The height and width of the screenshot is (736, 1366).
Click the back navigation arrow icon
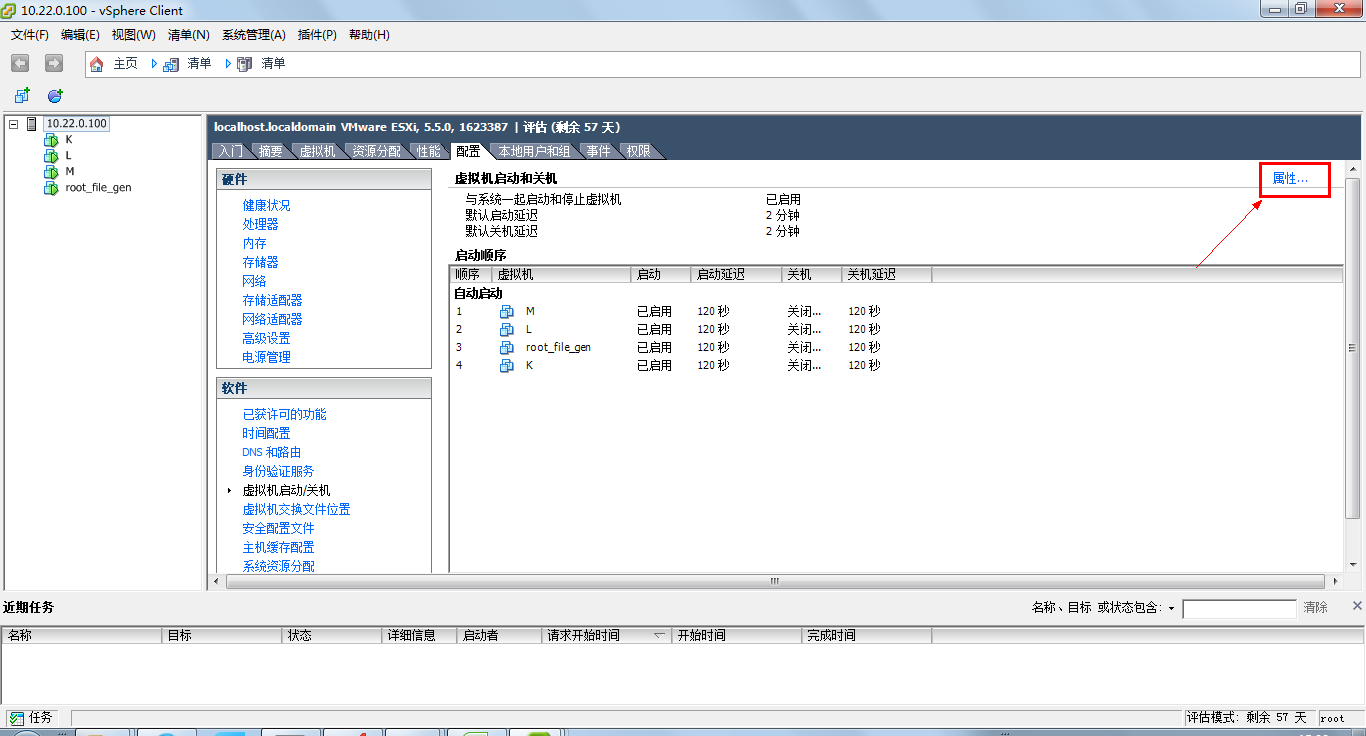(x=20, y=63)
